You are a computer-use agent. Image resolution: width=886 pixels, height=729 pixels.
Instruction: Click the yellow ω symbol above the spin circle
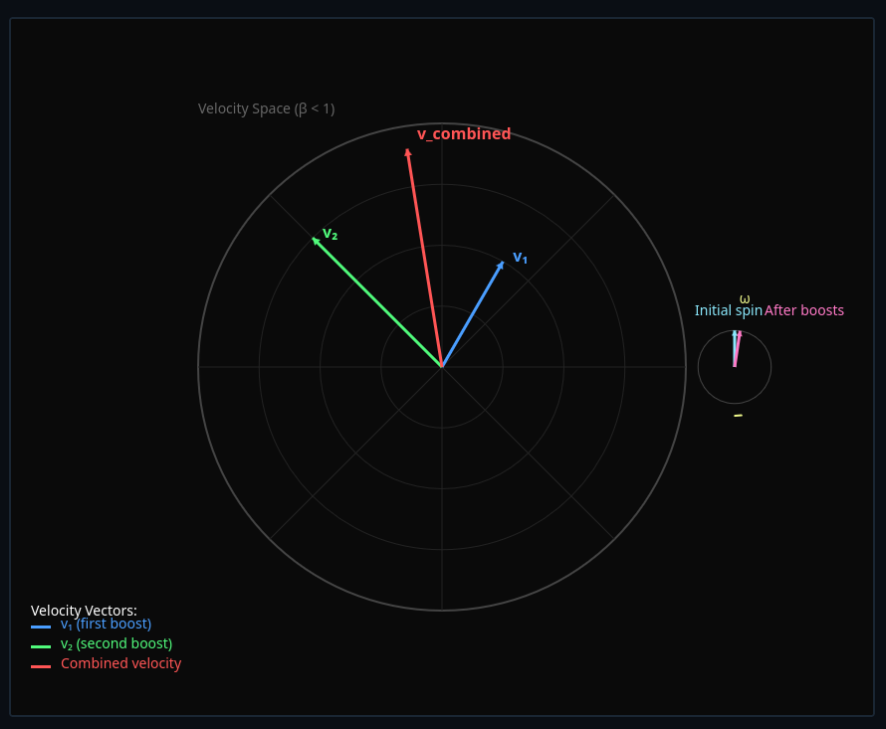(744, 297)
